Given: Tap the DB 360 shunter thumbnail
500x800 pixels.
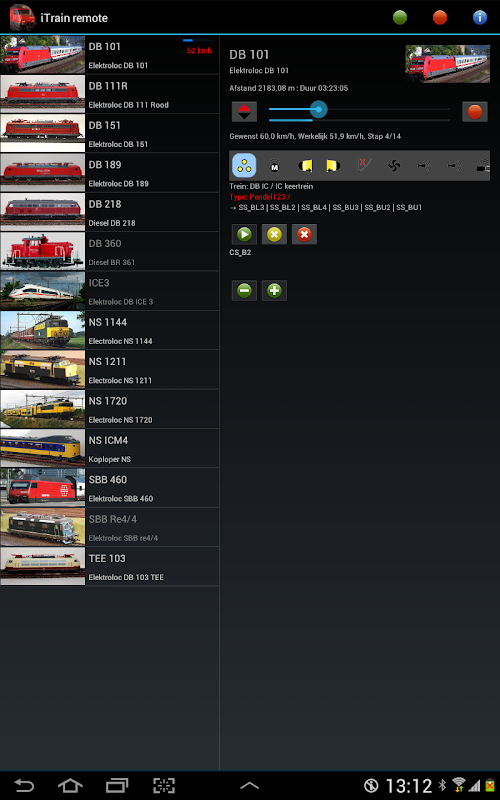Looking at the screenshot, I should 42,252.
